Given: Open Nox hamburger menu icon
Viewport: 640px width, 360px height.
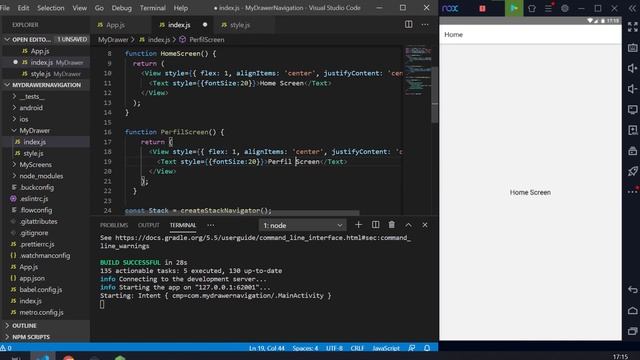Looking at the screenshot, I should pyautogui.click(x=548, y=8).
